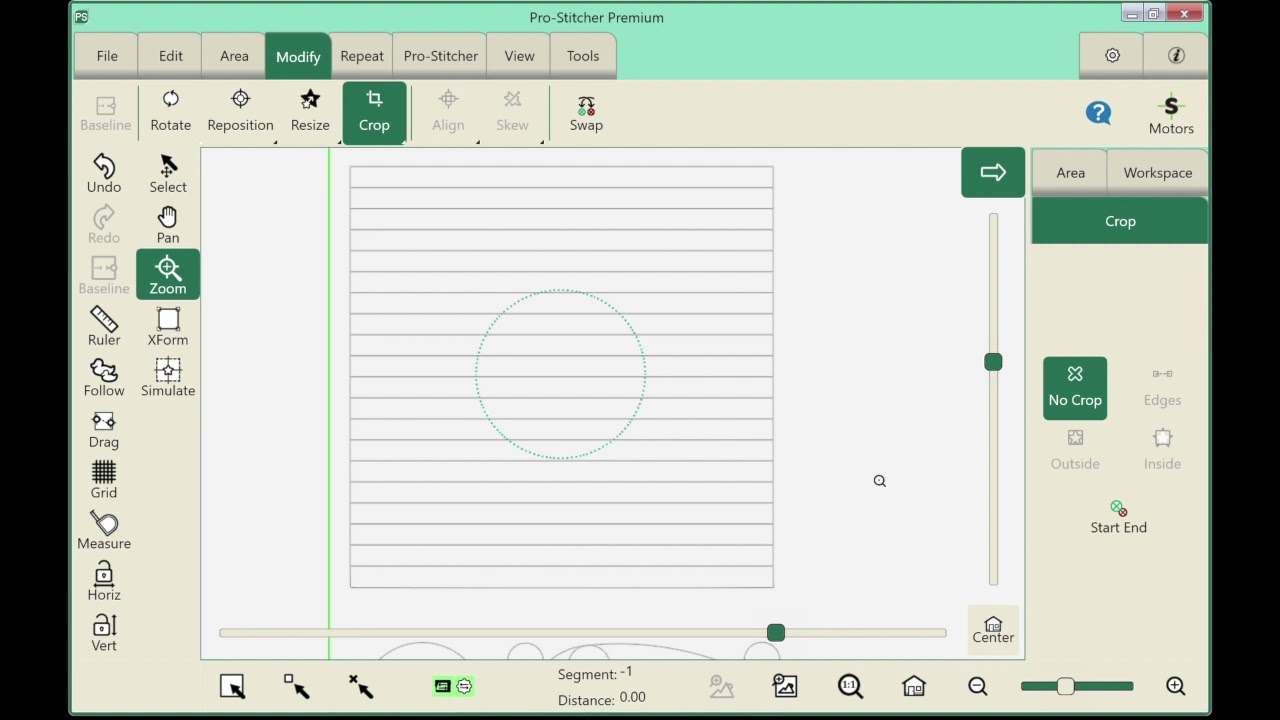Choose the Measure tool
Viewport: 1280px width, 720px height.
point(104,530)
